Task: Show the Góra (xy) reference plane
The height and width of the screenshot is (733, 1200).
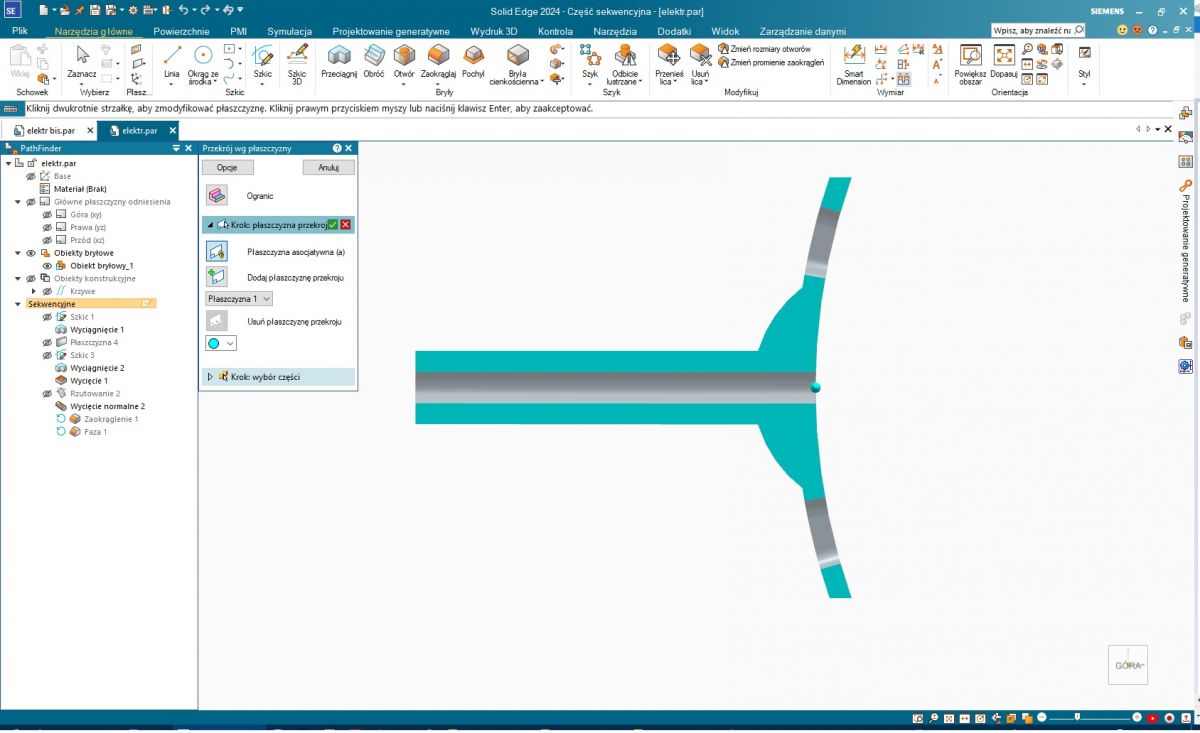Action: click(46, 215)
